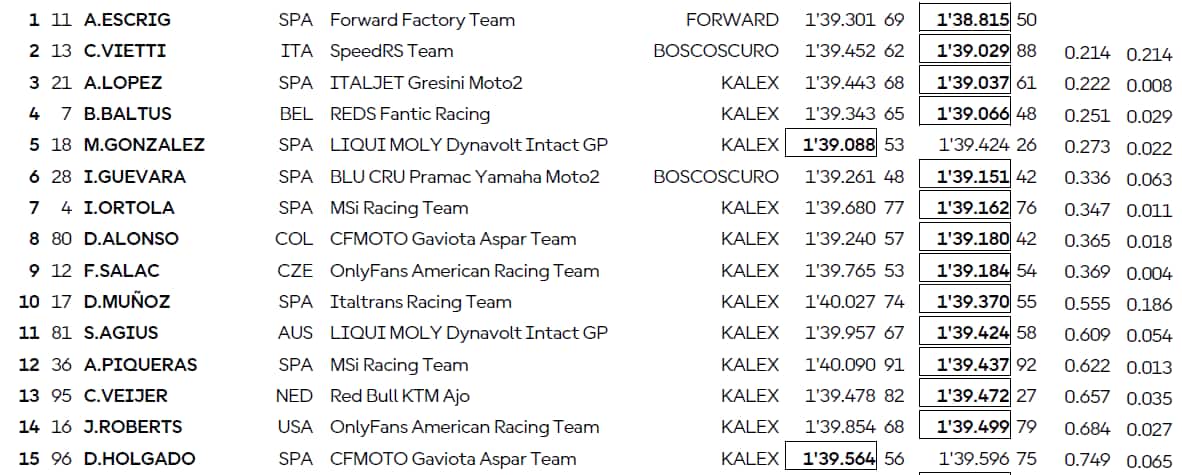Select rider F.SALAC
This screenshot has height=475, width=1182.
pos(122,271)
